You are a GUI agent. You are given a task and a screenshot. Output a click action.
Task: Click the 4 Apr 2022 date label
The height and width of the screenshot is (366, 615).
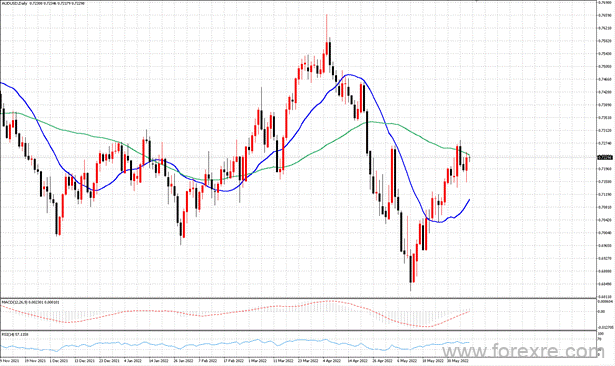(x=331, y=360)
